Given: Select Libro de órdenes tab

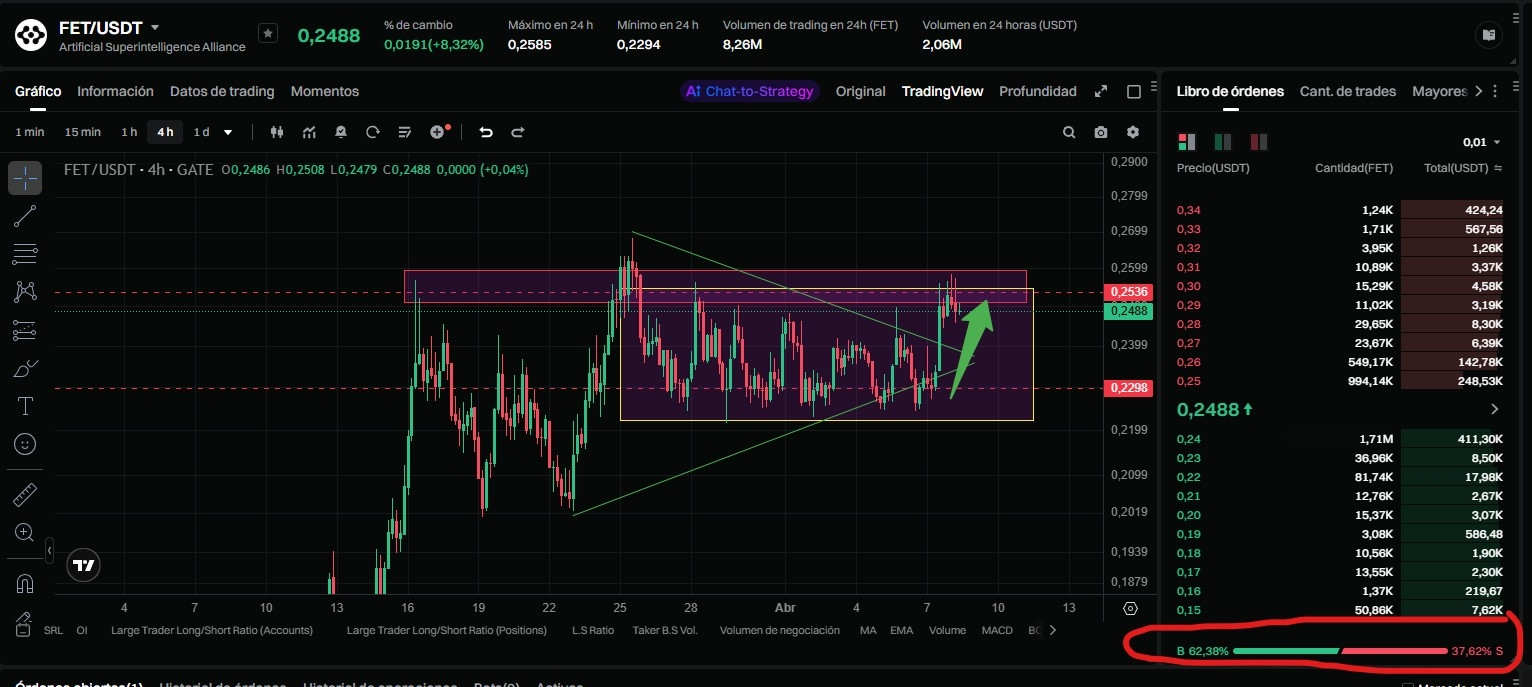Looking at the screenshot, I should pyautogui.click(x=1230, y=91).
